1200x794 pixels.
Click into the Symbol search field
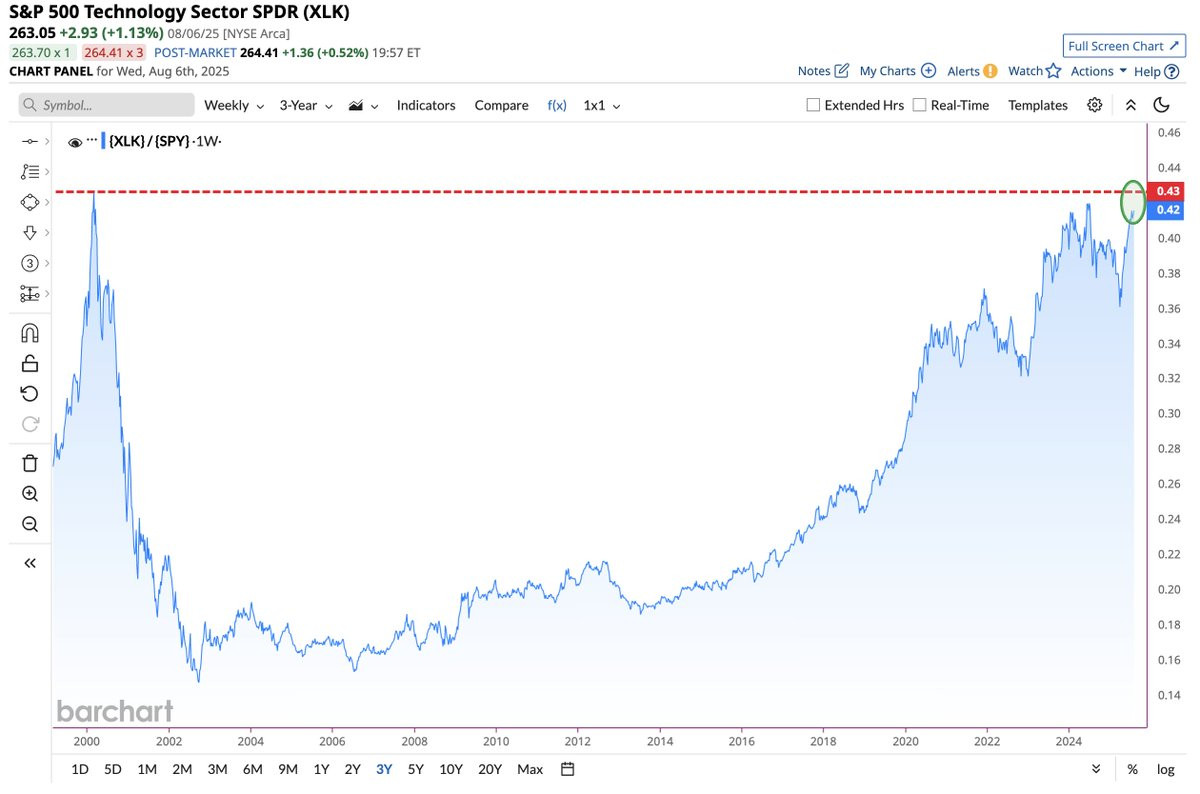(107, 105)
